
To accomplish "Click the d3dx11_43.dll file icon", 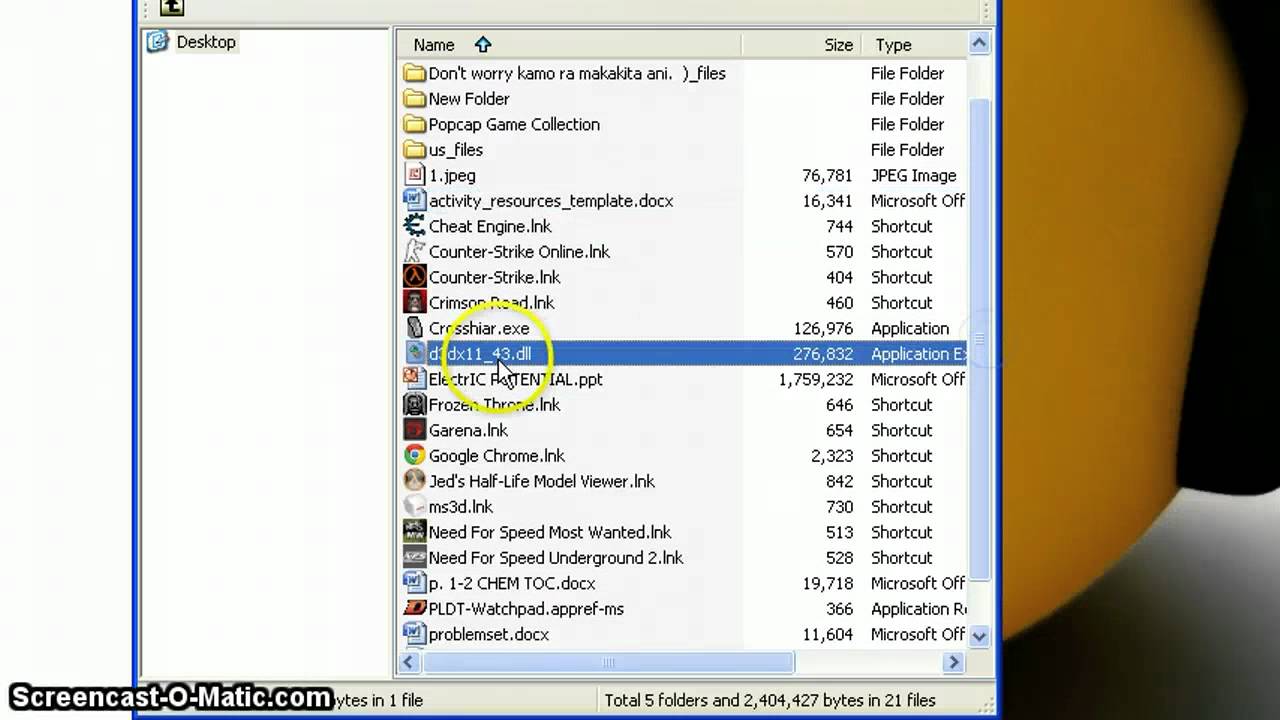I will [x=414, y=354].
